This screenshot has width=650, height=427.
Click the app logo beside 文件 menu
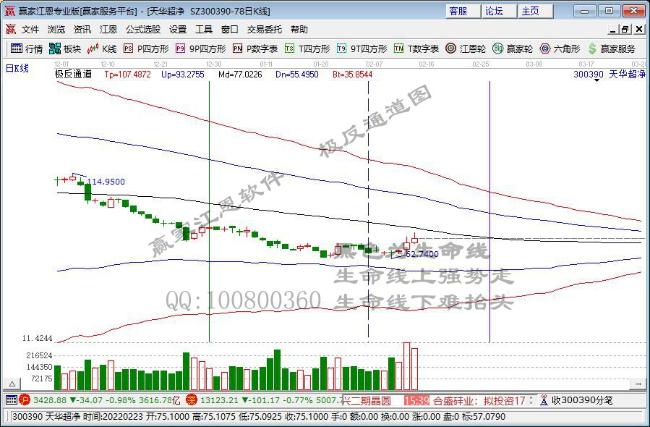tap(10, 29)
